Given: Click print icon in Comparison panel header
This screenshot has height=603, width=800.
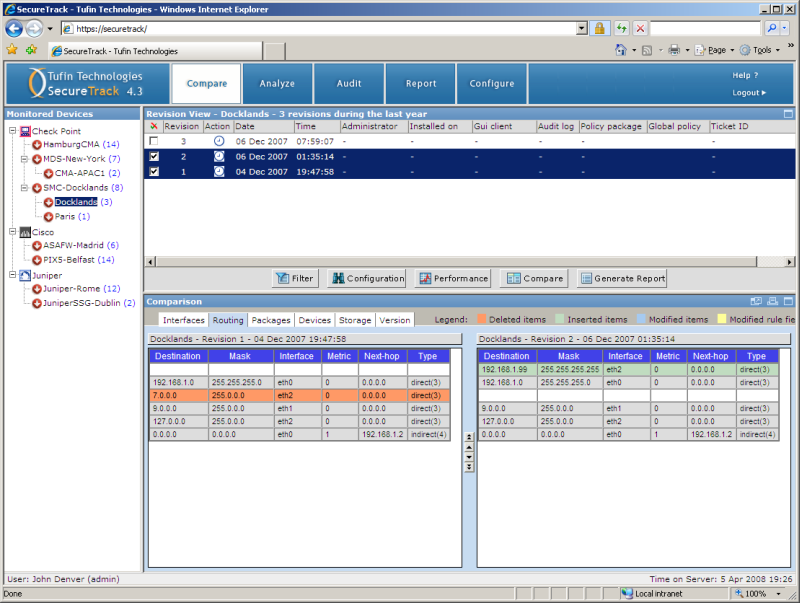Looking at the screenshot, I should tap(772, 302).
